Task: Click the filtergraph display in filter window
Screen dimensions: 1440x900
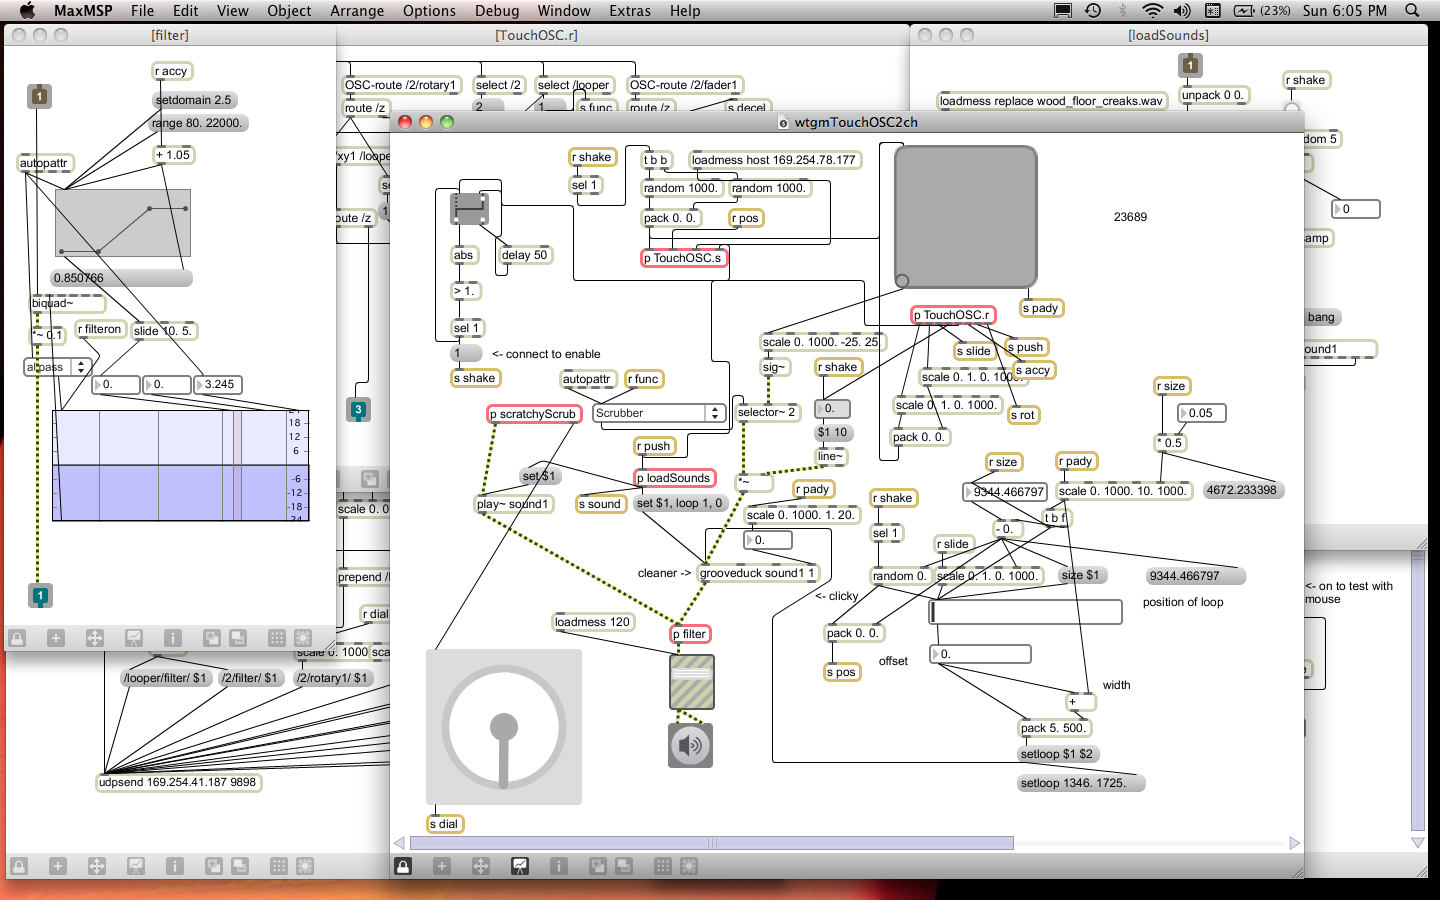Action: (181, 466)
